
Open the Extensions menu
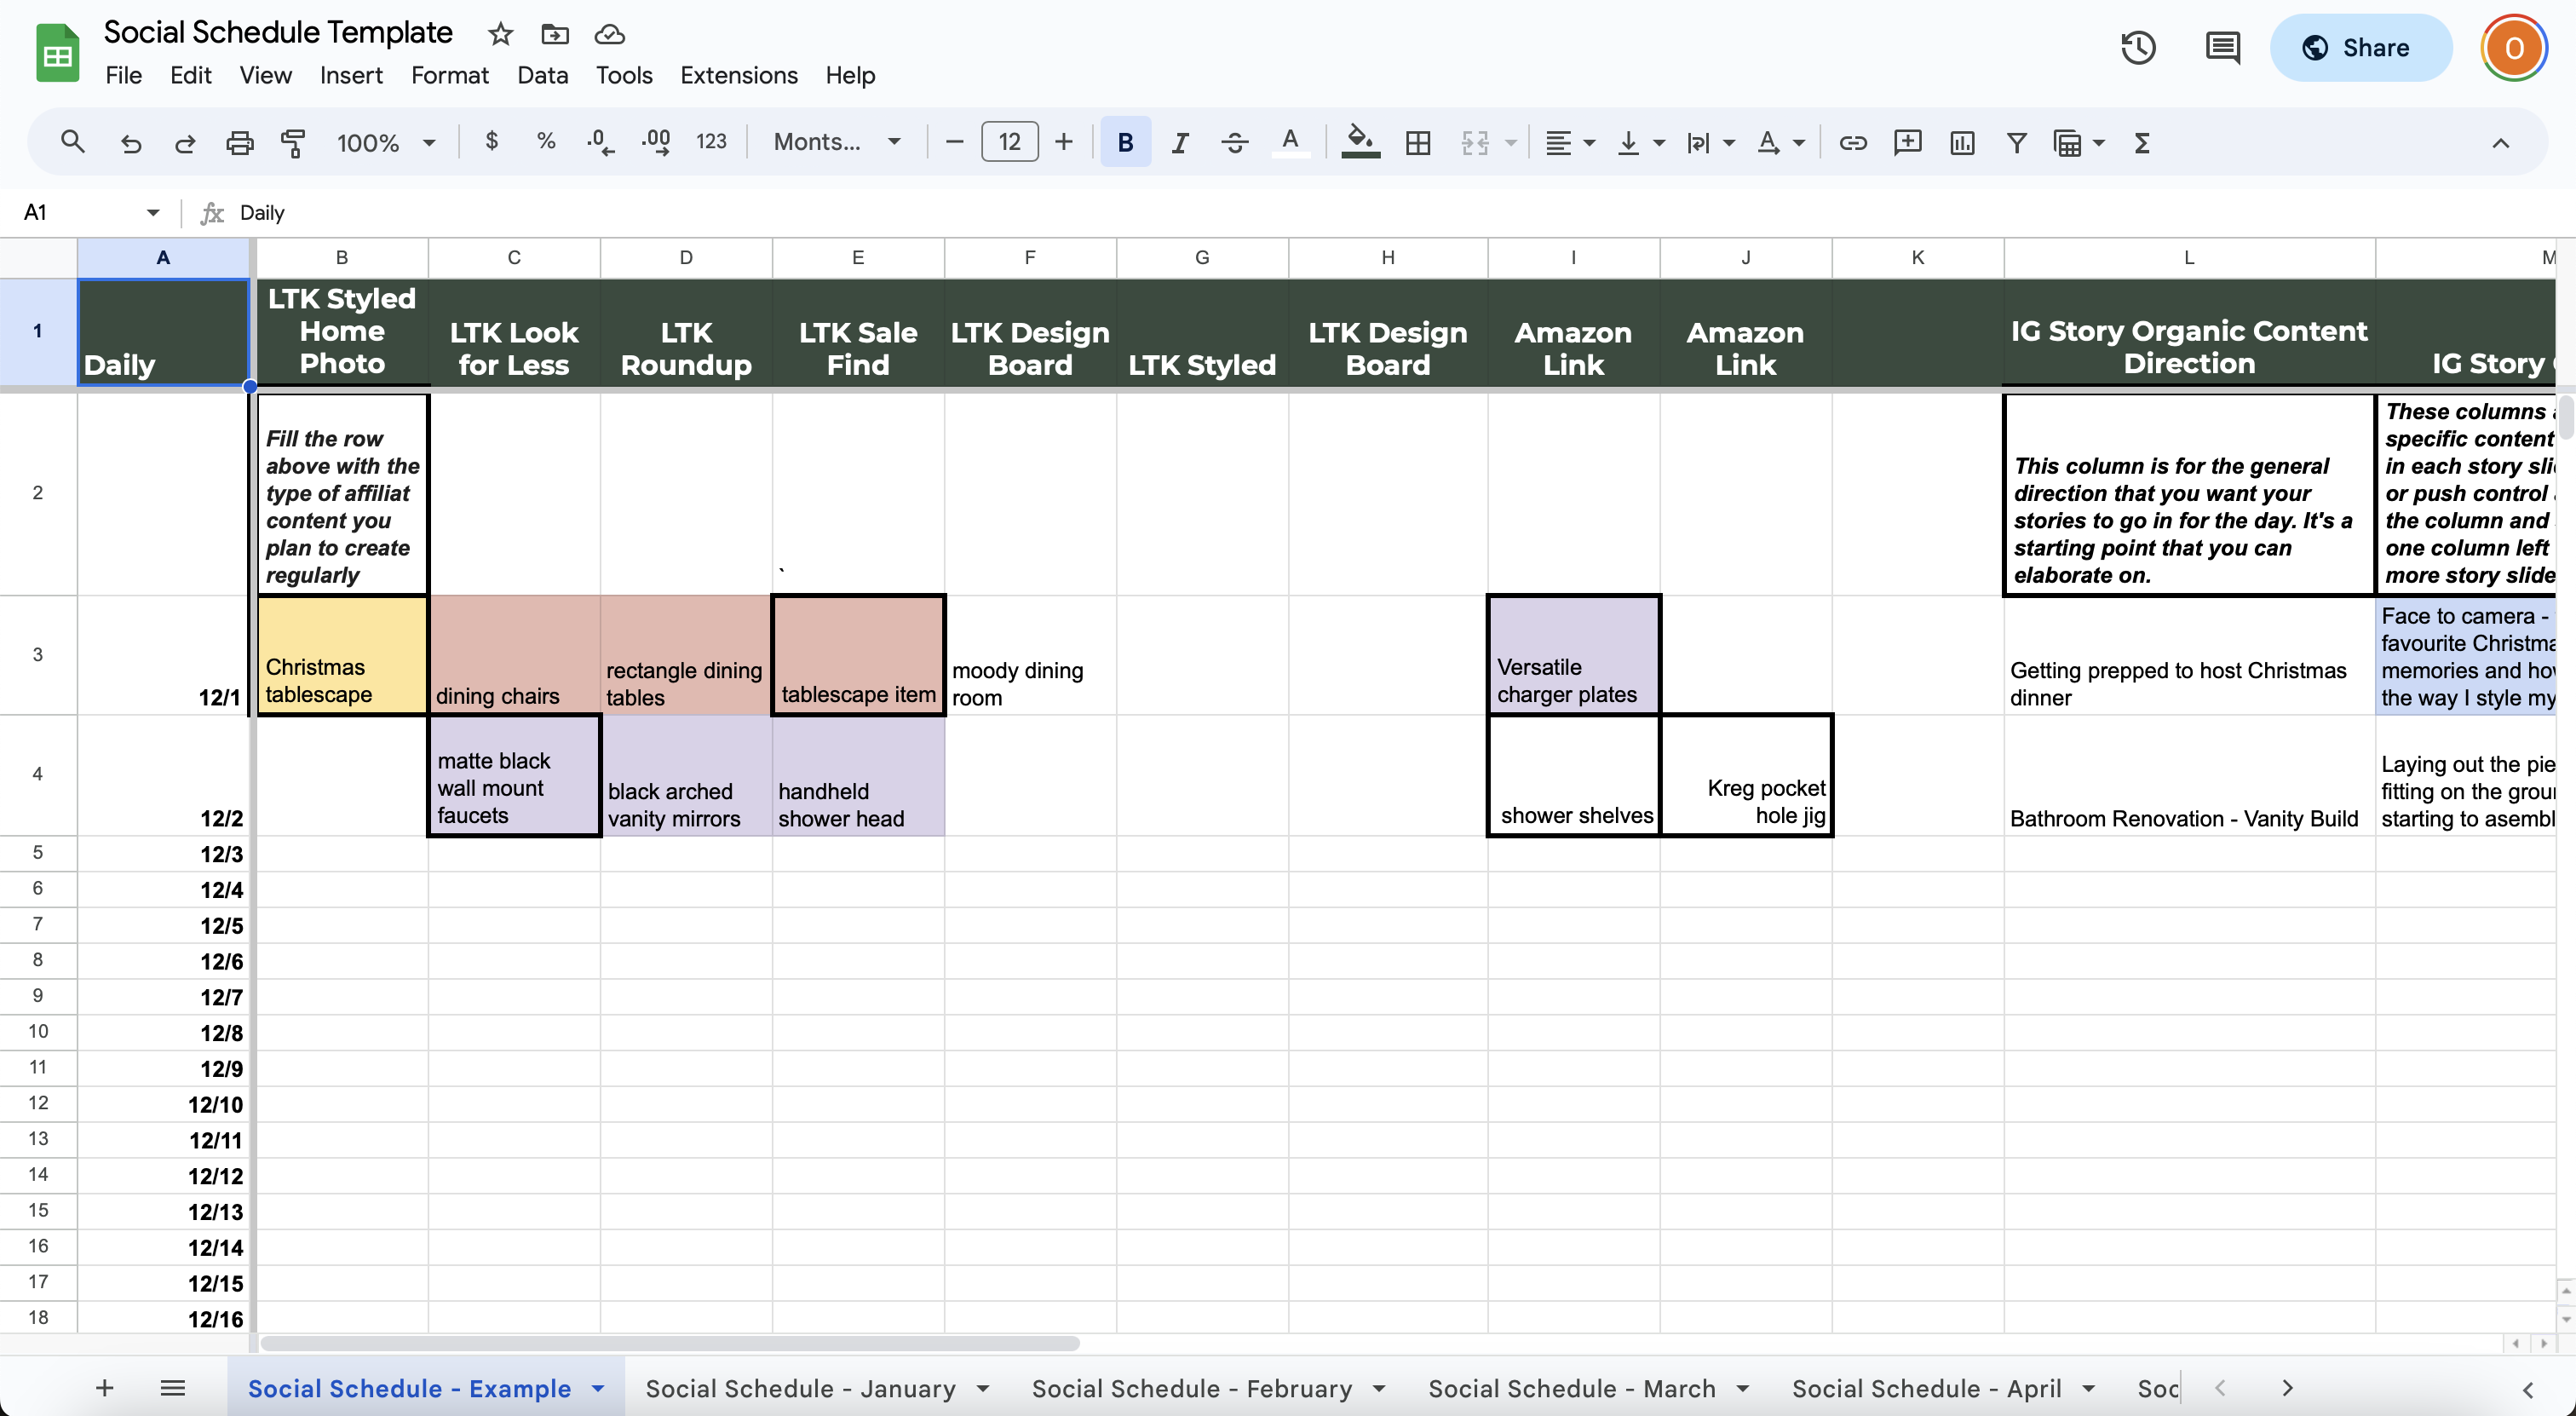739,75
